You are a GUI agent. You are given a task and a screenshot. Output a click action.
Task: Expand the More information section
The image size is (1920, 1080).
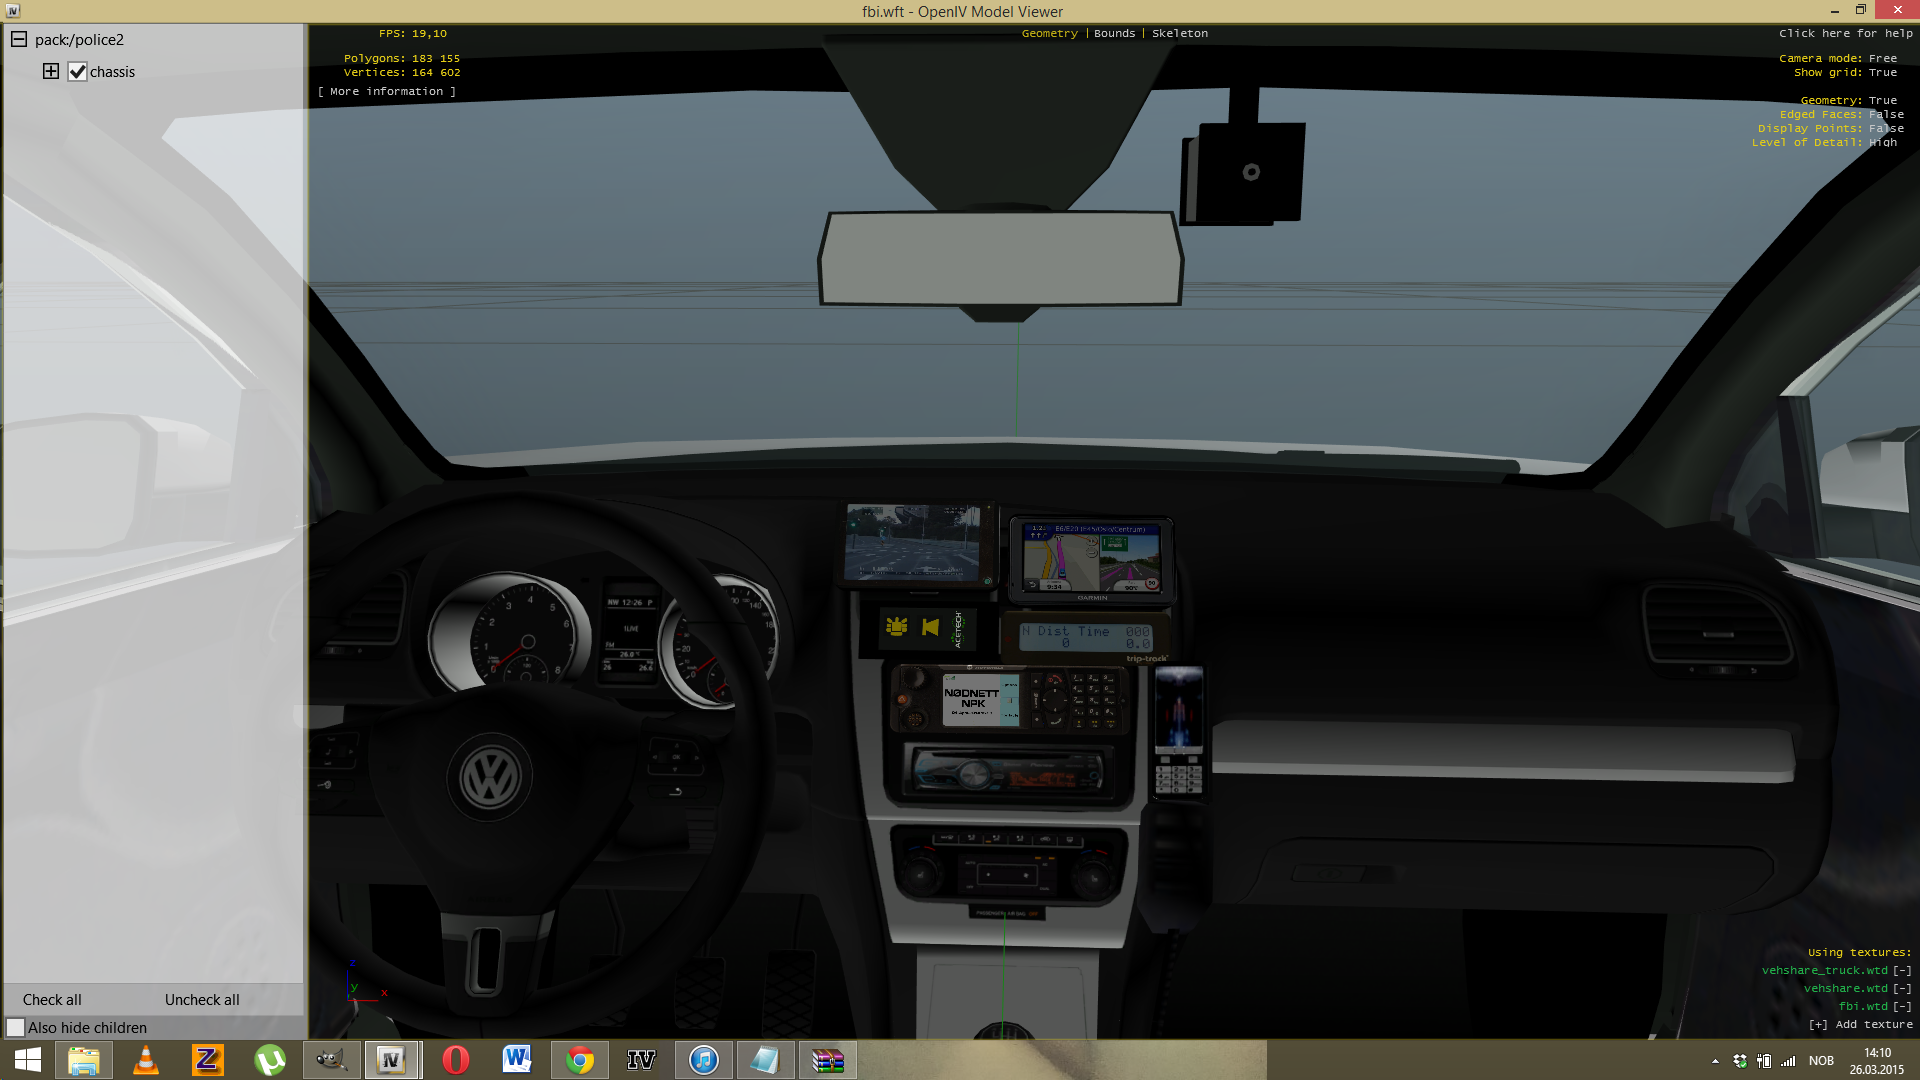tap(386, 91)
